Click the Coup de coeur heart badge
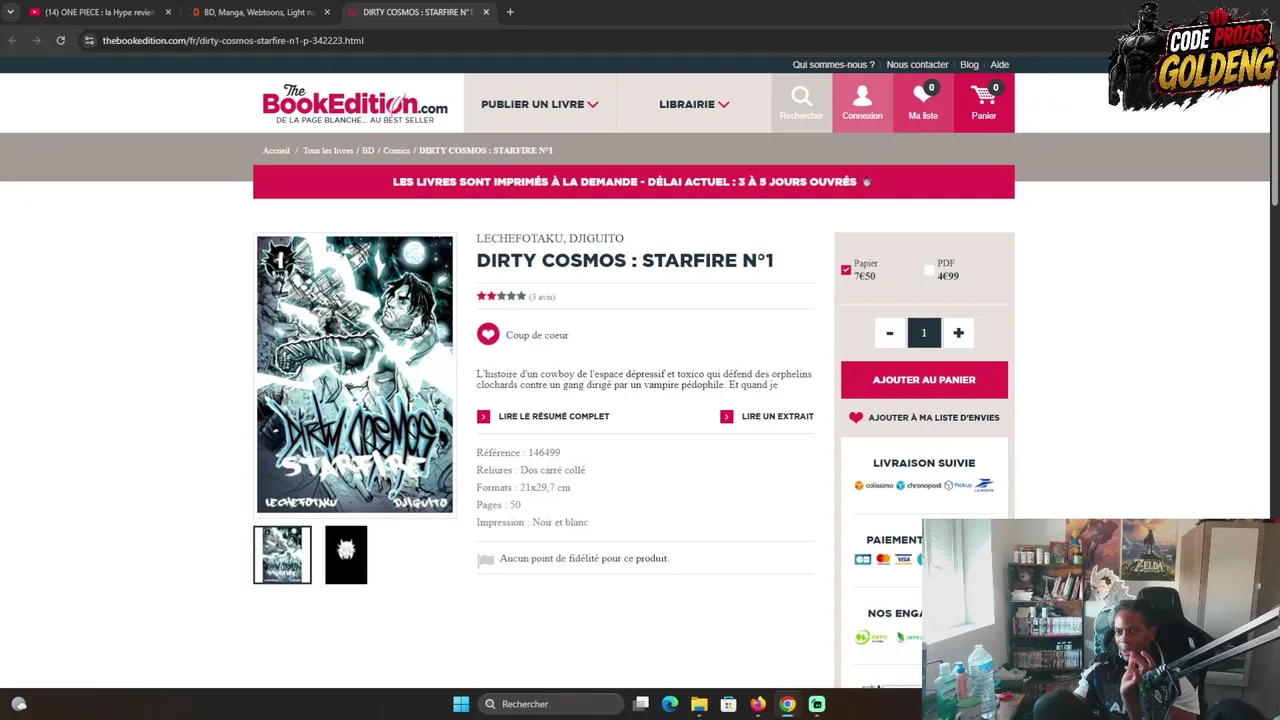 pyautogui.click(x=488, y=335)
